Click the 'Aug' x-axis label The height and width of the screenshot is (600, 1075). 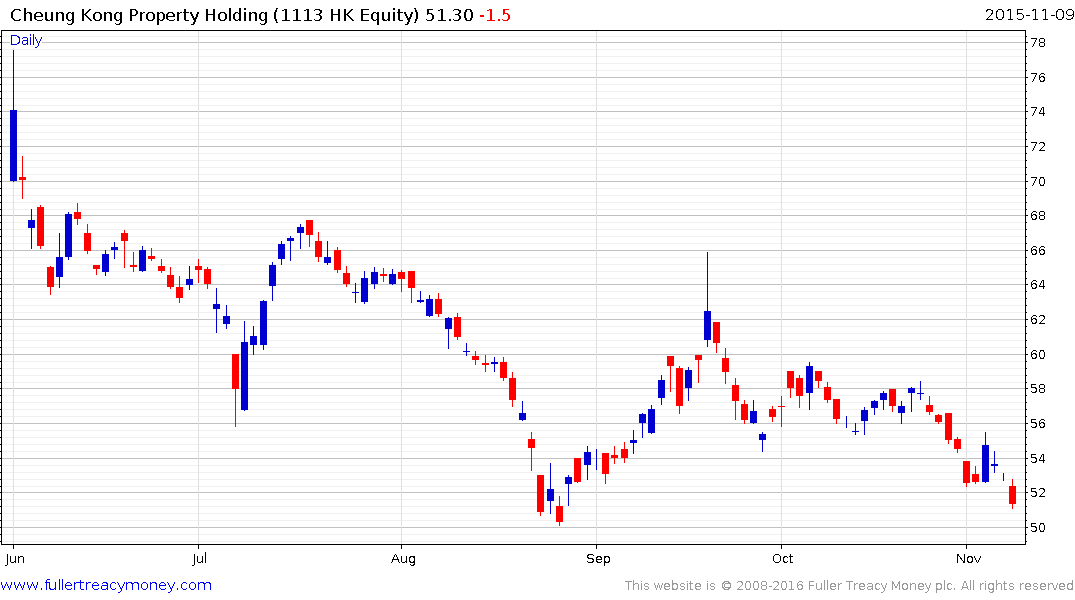pyautogui.click(x=403, y=558)
